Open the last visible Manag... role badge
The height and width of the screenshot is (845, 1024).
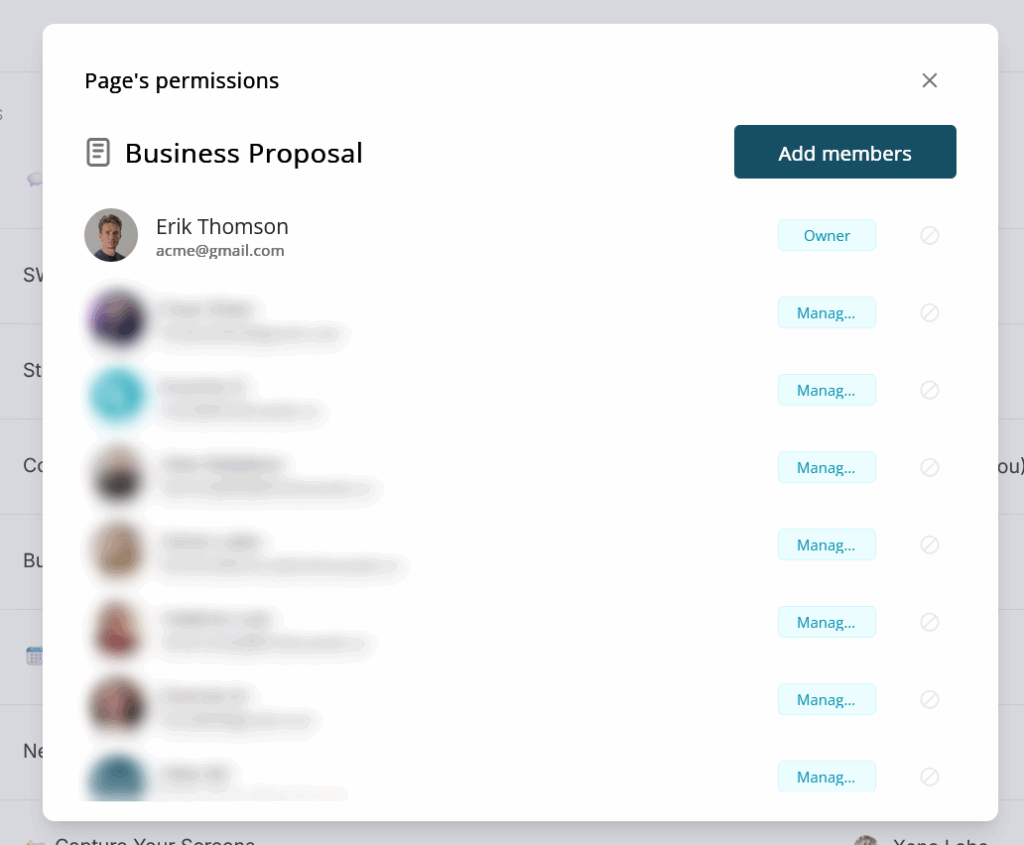(x=826, y=776)
